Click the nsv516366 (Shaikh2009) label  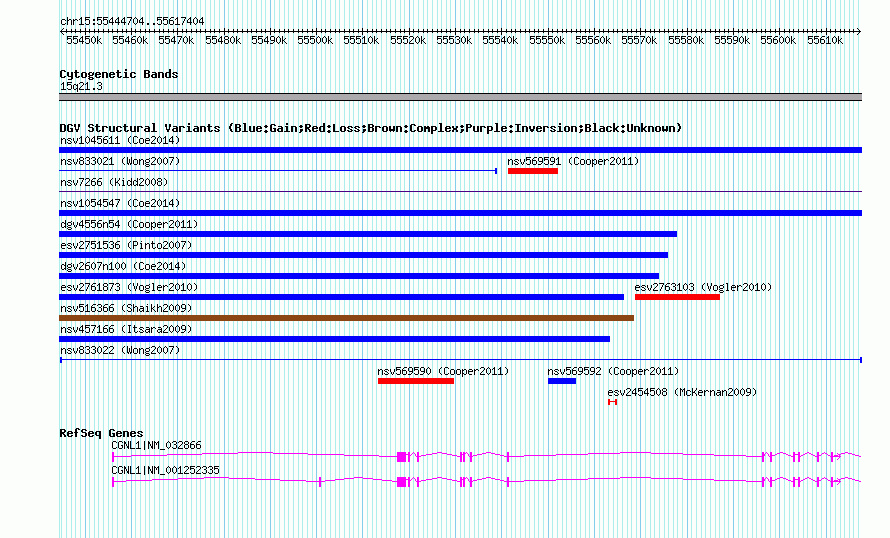[126, 308]
